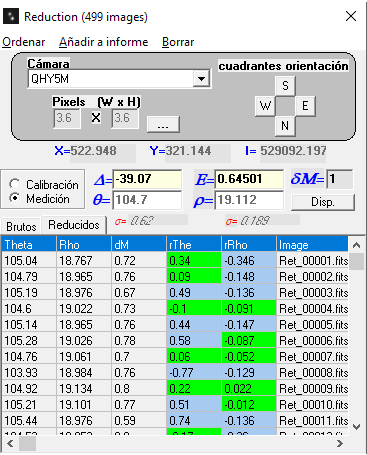Switch to the Reducidos tab
The height and width of the screenshot is (455, 367).
click(x=74, y=225)
